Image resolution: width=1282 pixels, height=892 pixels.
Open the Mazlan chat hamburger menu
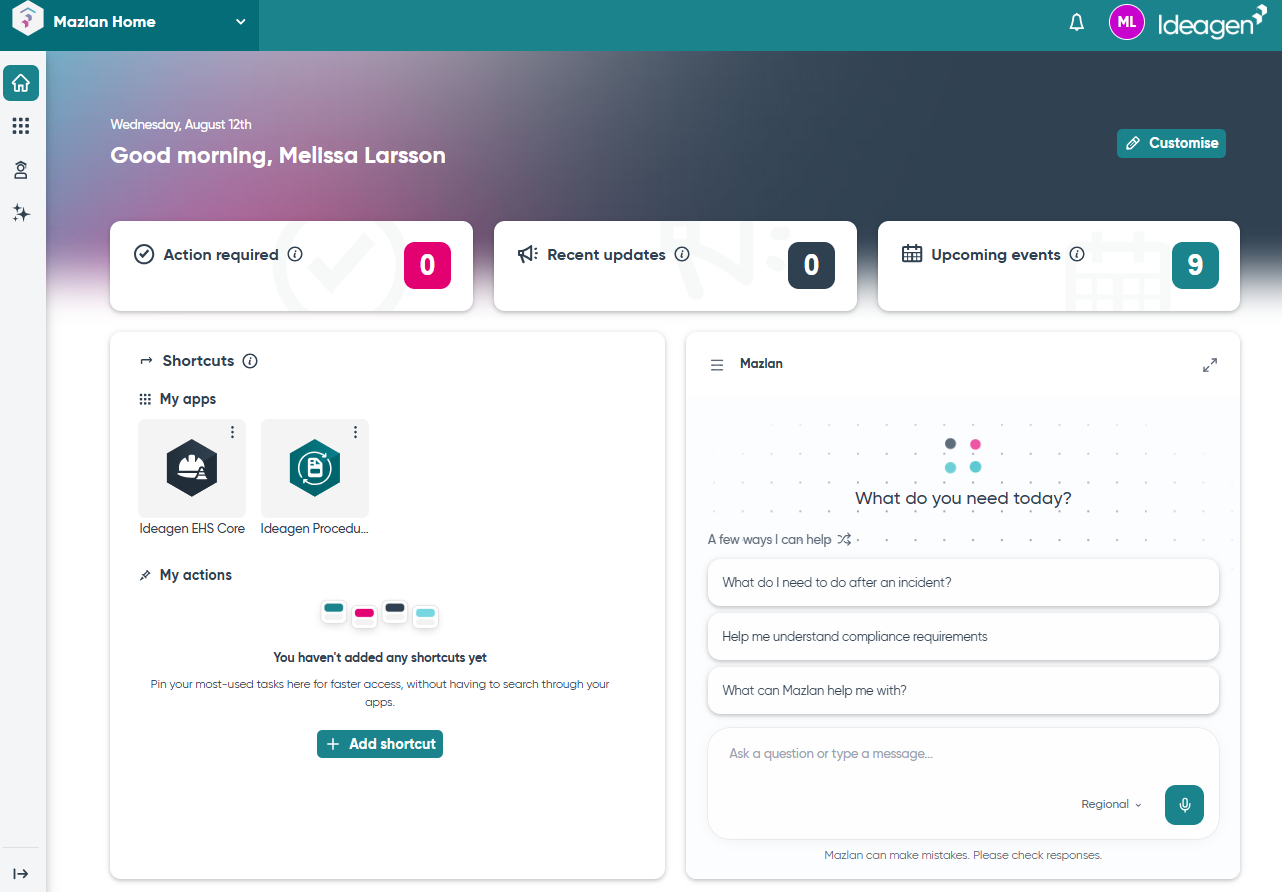pos(717,365)
